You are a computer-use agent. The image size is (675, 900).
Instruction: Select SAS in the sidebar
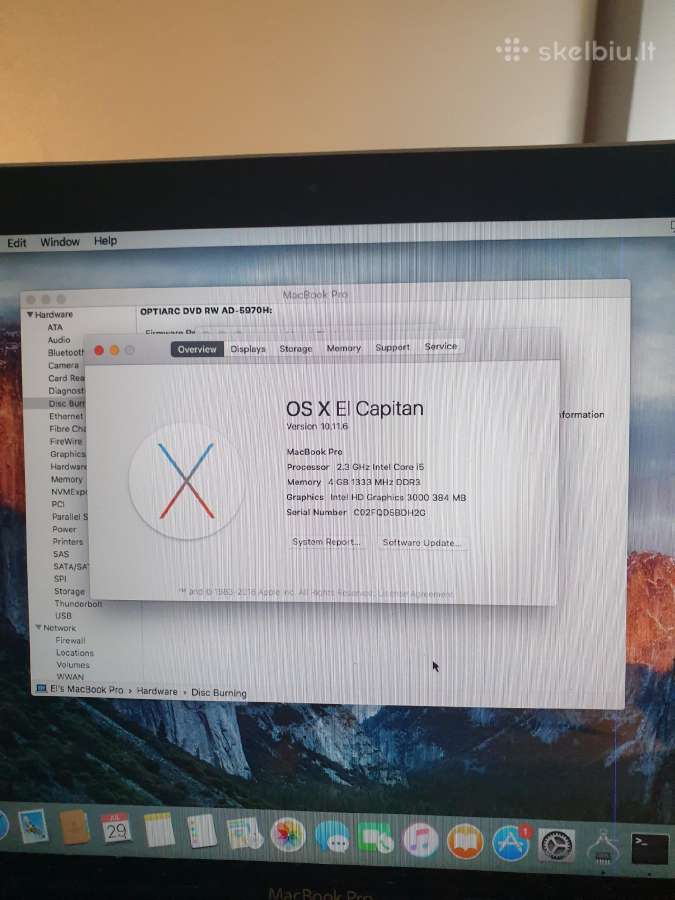(61, 554)
